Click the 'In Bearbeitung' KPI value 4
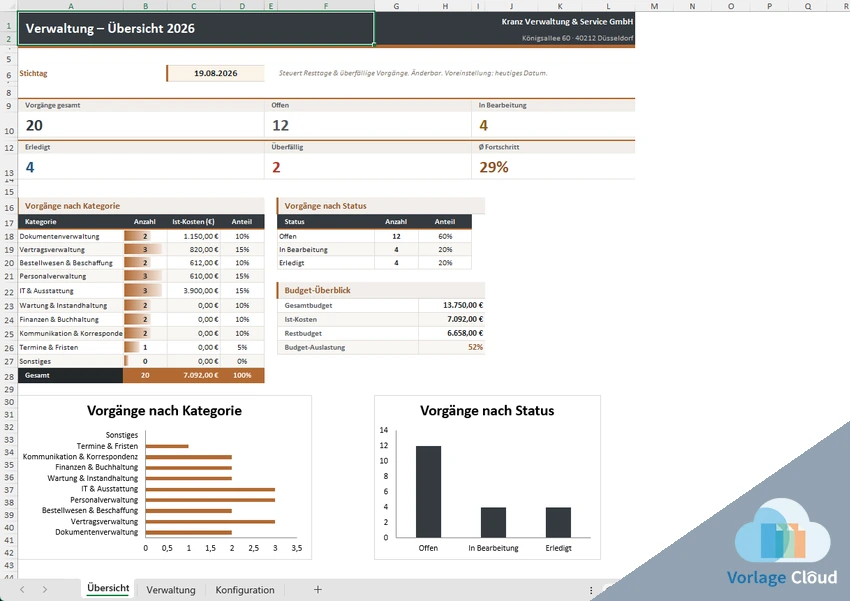This screenshot has height=601, width=850. [484, 125]
